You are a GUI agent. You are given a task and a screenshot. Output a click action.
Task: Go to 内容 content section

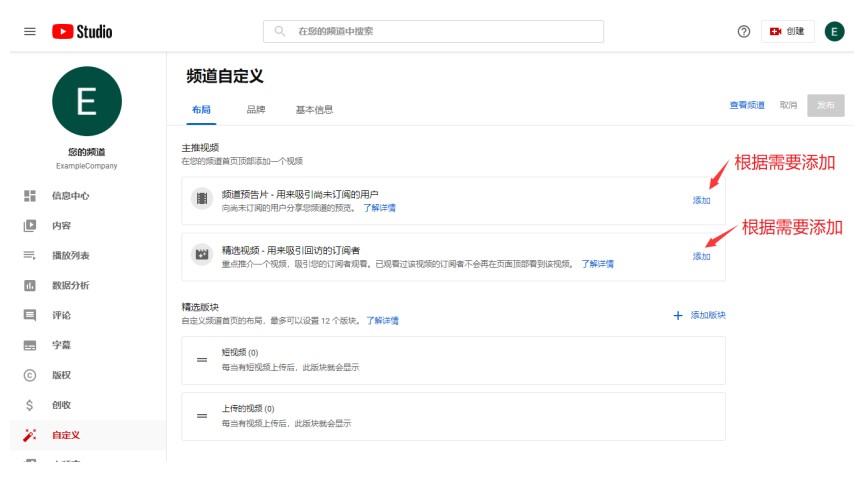[x=62, y=226]
